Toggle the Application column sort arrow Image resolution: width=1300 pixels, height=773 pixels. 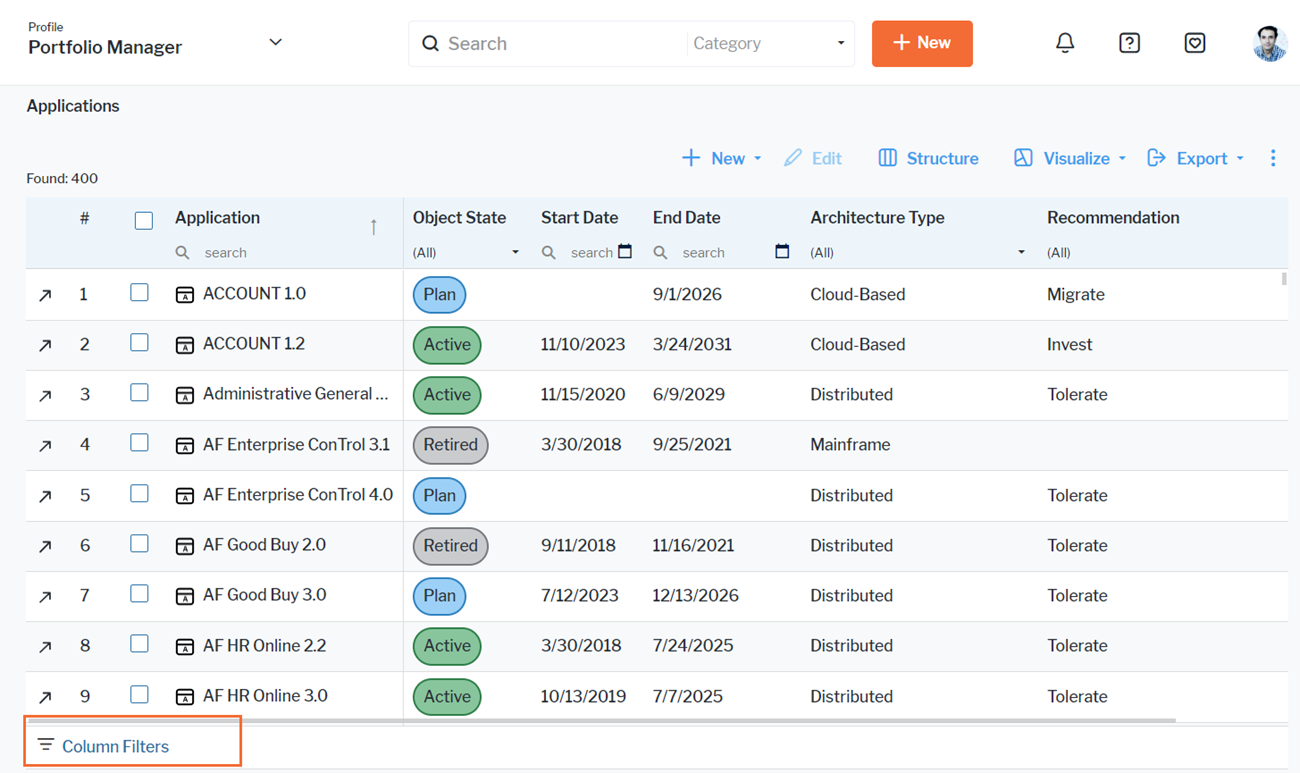373,227
